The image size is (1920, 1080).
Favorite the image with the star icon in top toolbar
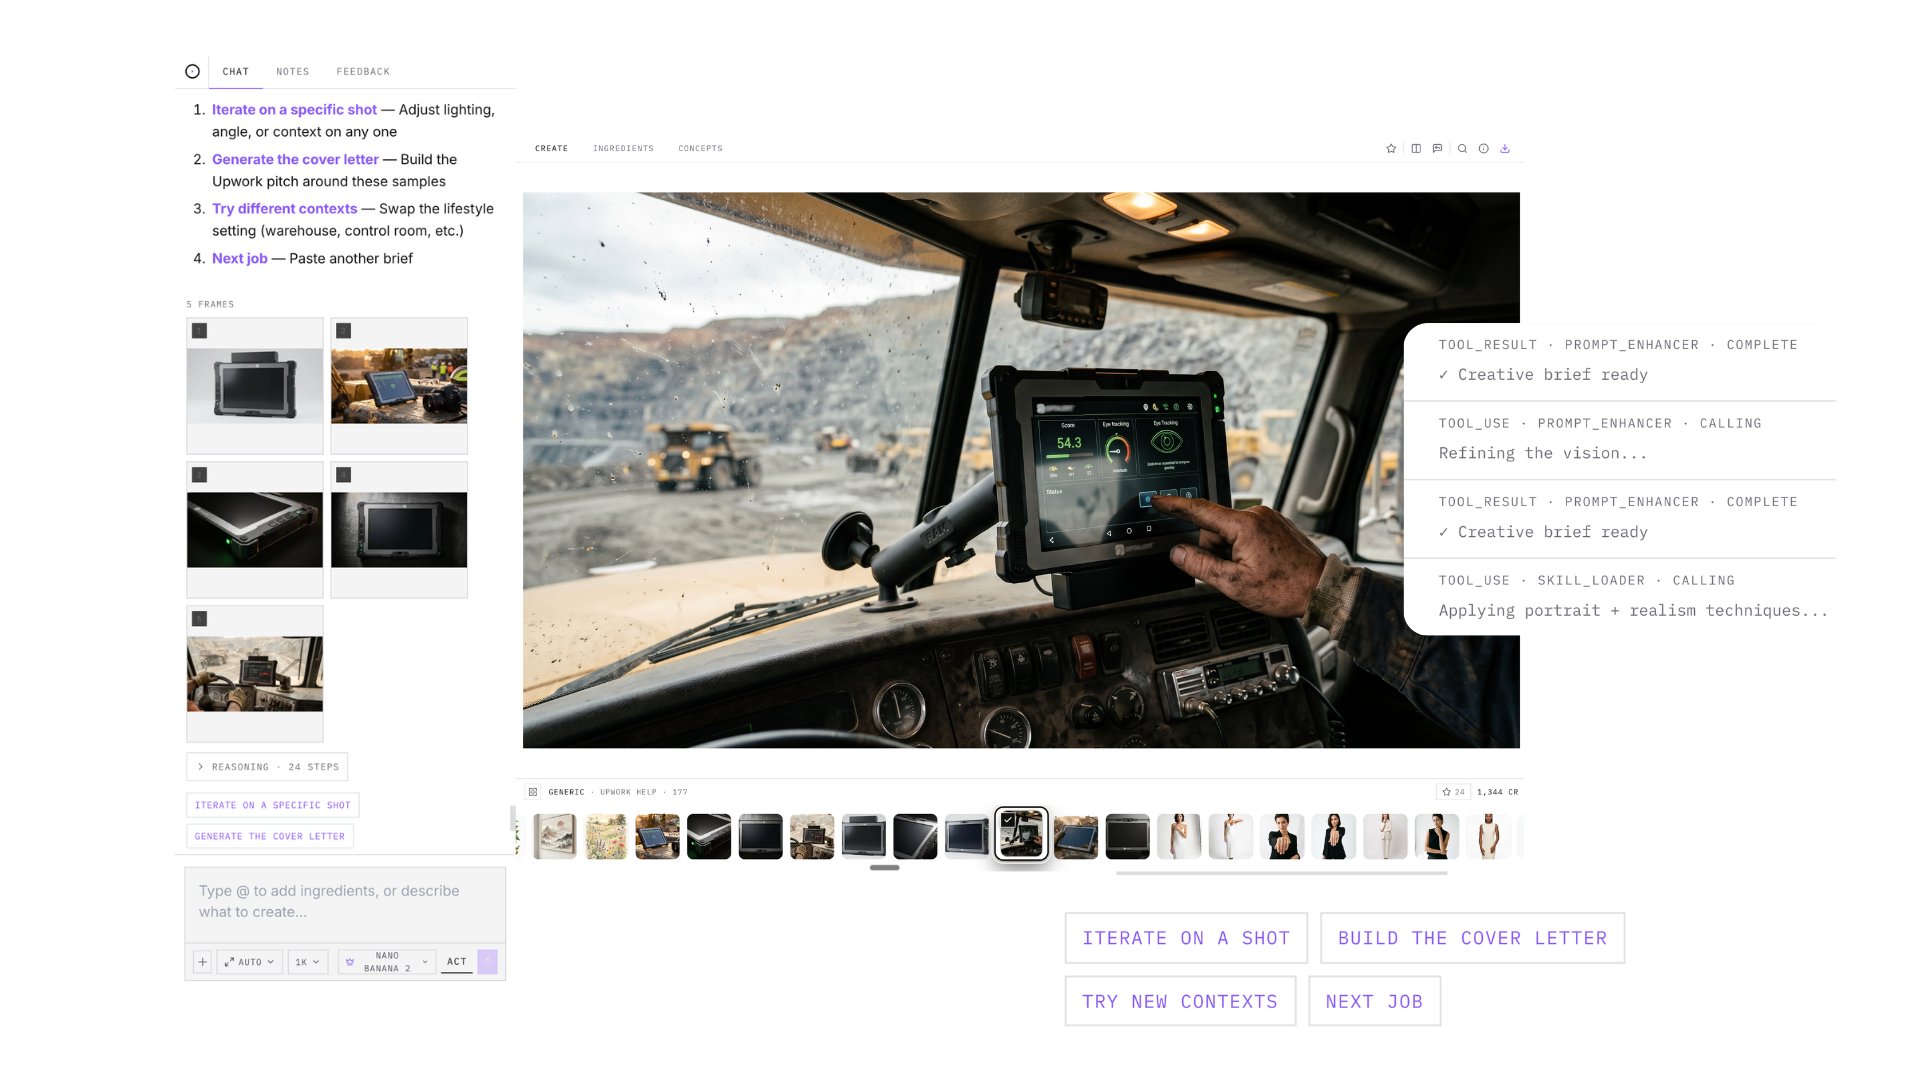[1391, 148]
